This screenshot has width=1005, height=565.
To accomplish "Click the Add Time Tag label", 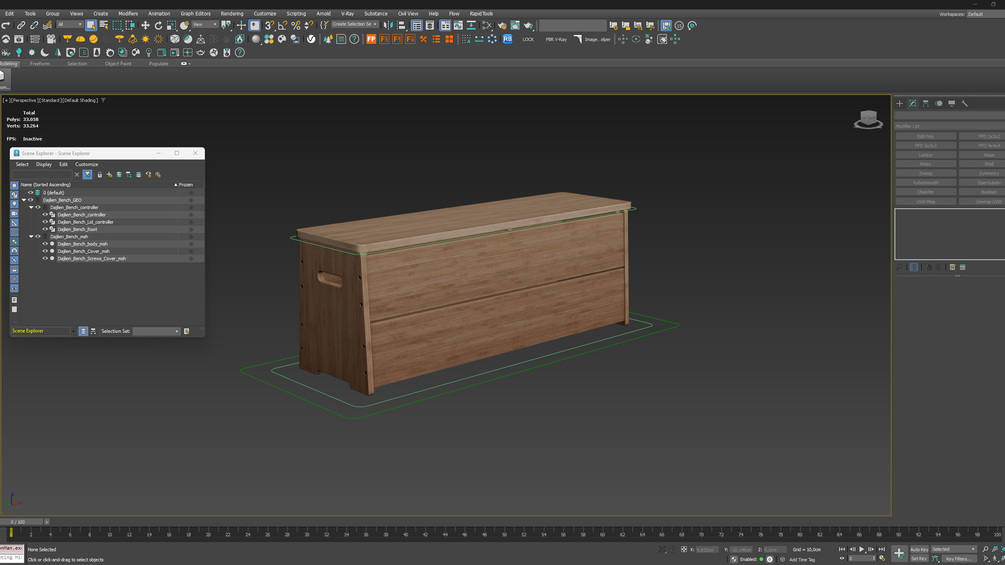I will point(802,559).
